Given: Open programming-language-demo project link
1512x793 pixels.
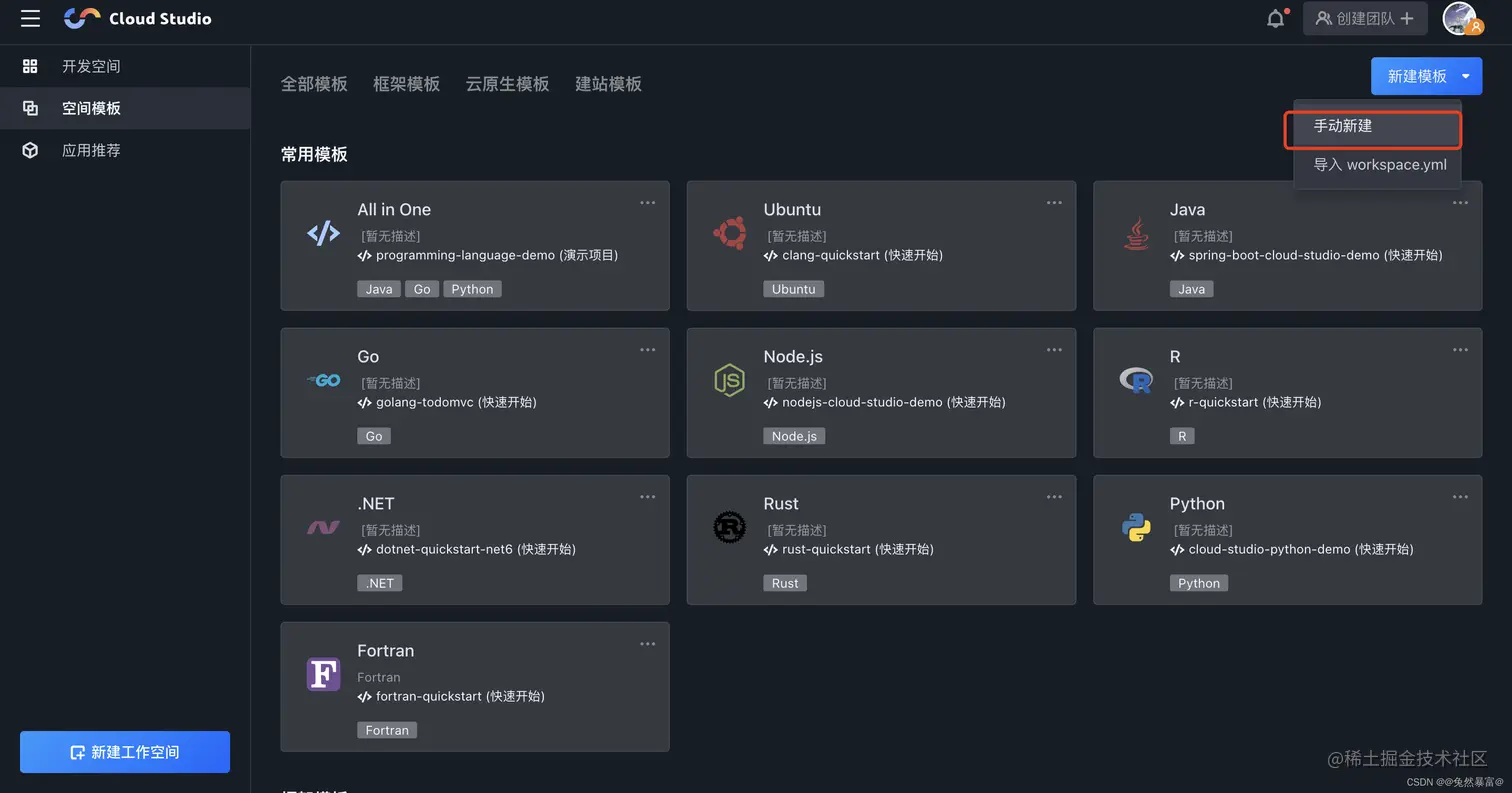Looking at the screenshot, I should coord(488,255).
